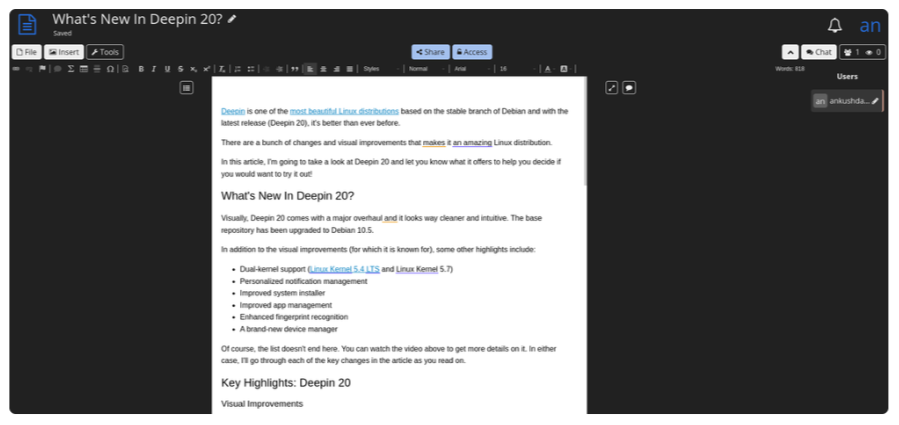The width and height of the screenshot is (899, 425).
Task: Click the 'Enhanced fingerprint recognition' bullet
Action: pos(294,317)
